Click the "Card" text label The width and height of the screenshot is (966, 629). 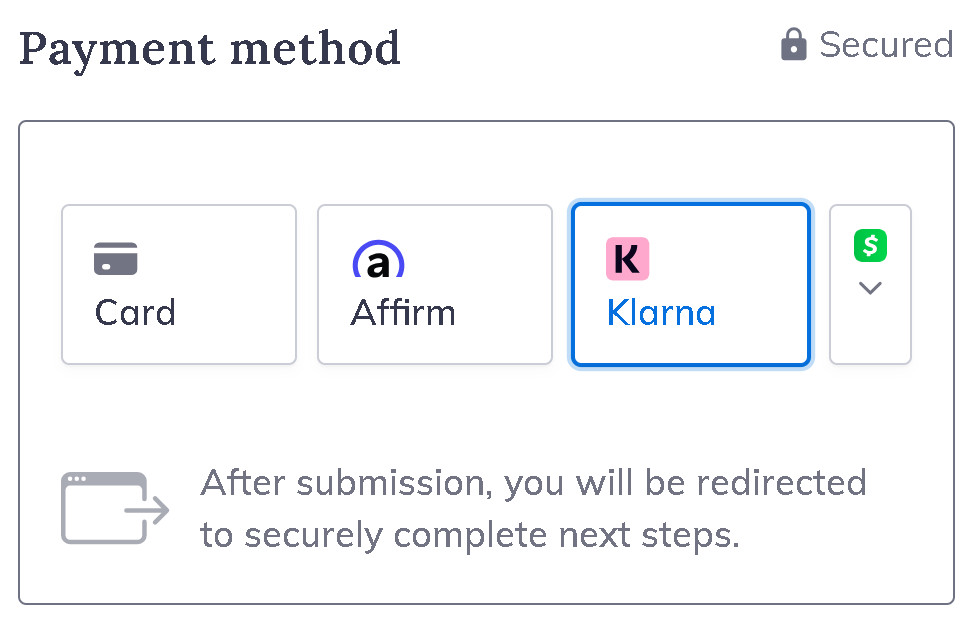pyautogui.click(x=135, y=313)
